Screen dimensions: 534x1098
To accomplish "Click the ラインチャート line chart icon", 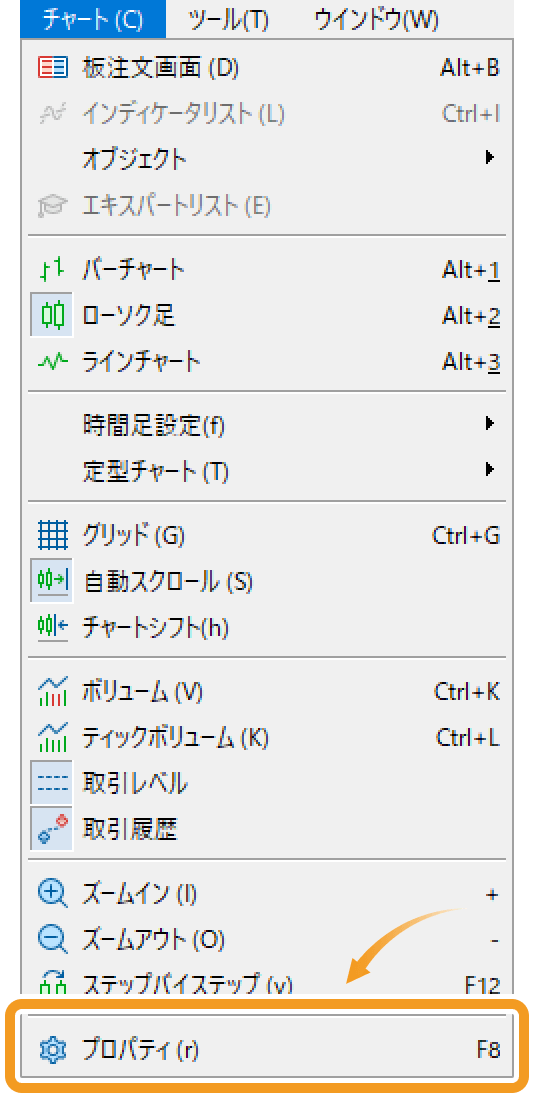I will click(x=52, y=362).
